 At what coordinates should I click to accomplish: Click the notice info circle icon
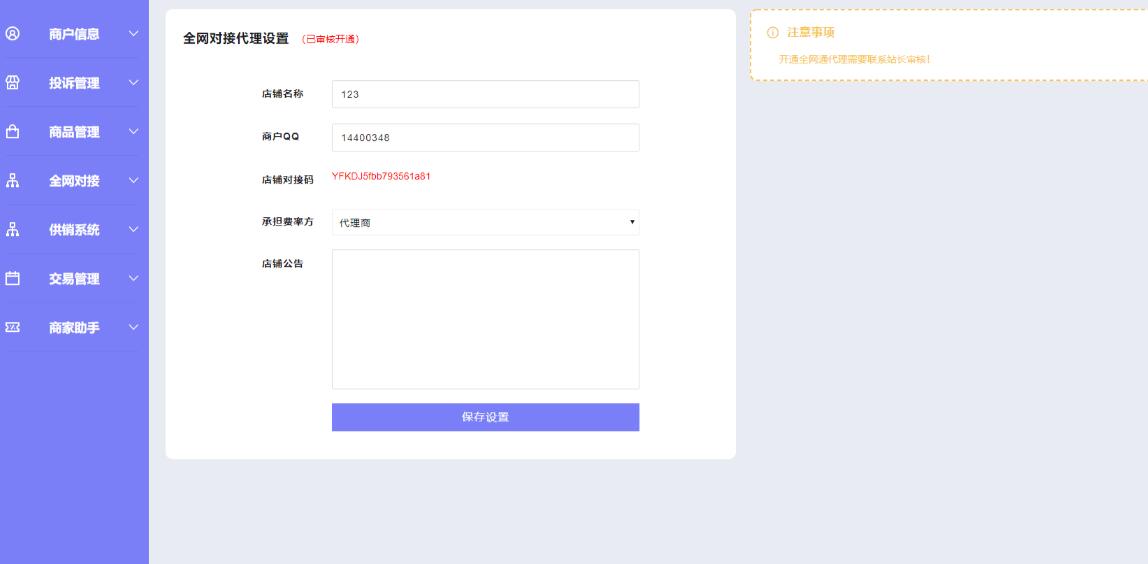pyautogui.click(x=772, y=33)
